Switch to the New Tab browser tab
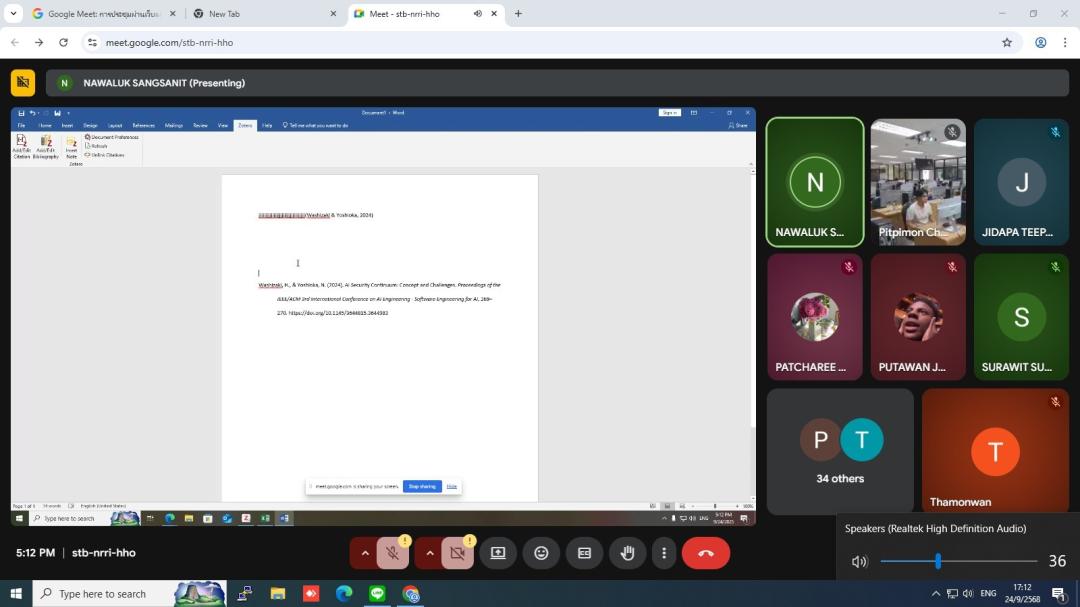The width and height of the screenshot is (1080, 607). click(260, 14)
